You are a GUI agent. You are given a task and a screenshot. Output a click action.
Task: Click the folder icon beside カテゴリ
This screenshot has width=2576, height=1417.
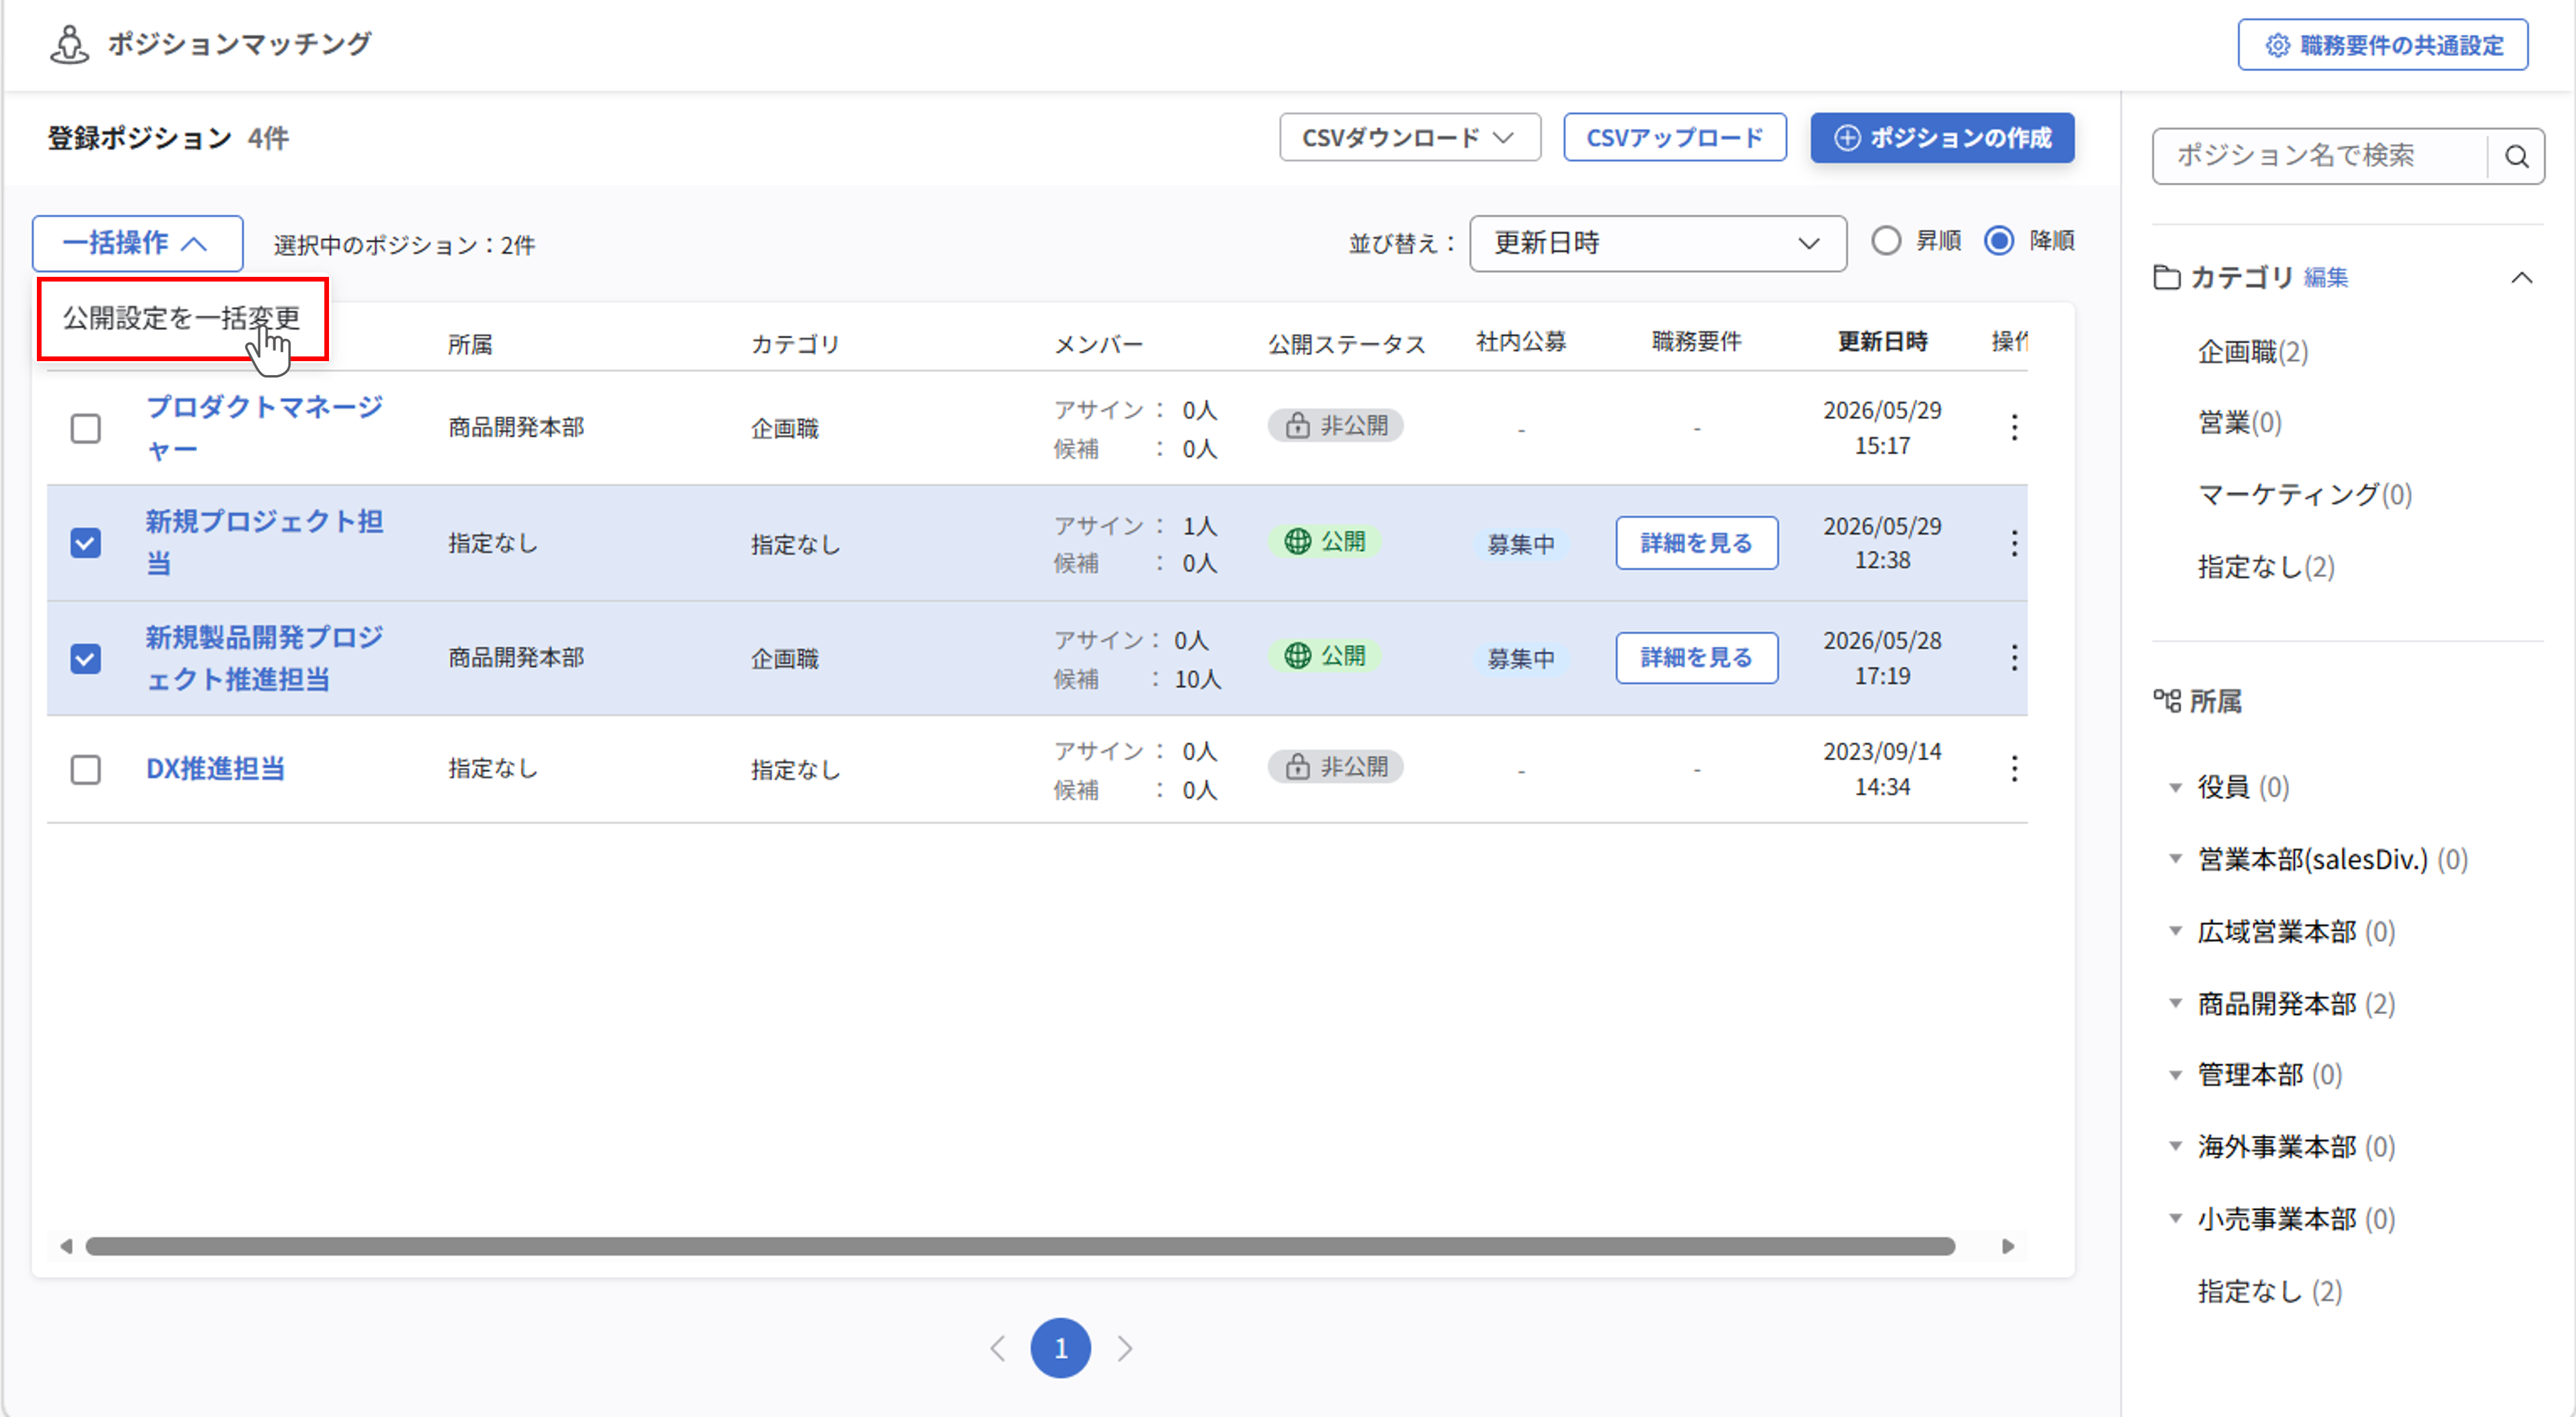point(2166,277)
